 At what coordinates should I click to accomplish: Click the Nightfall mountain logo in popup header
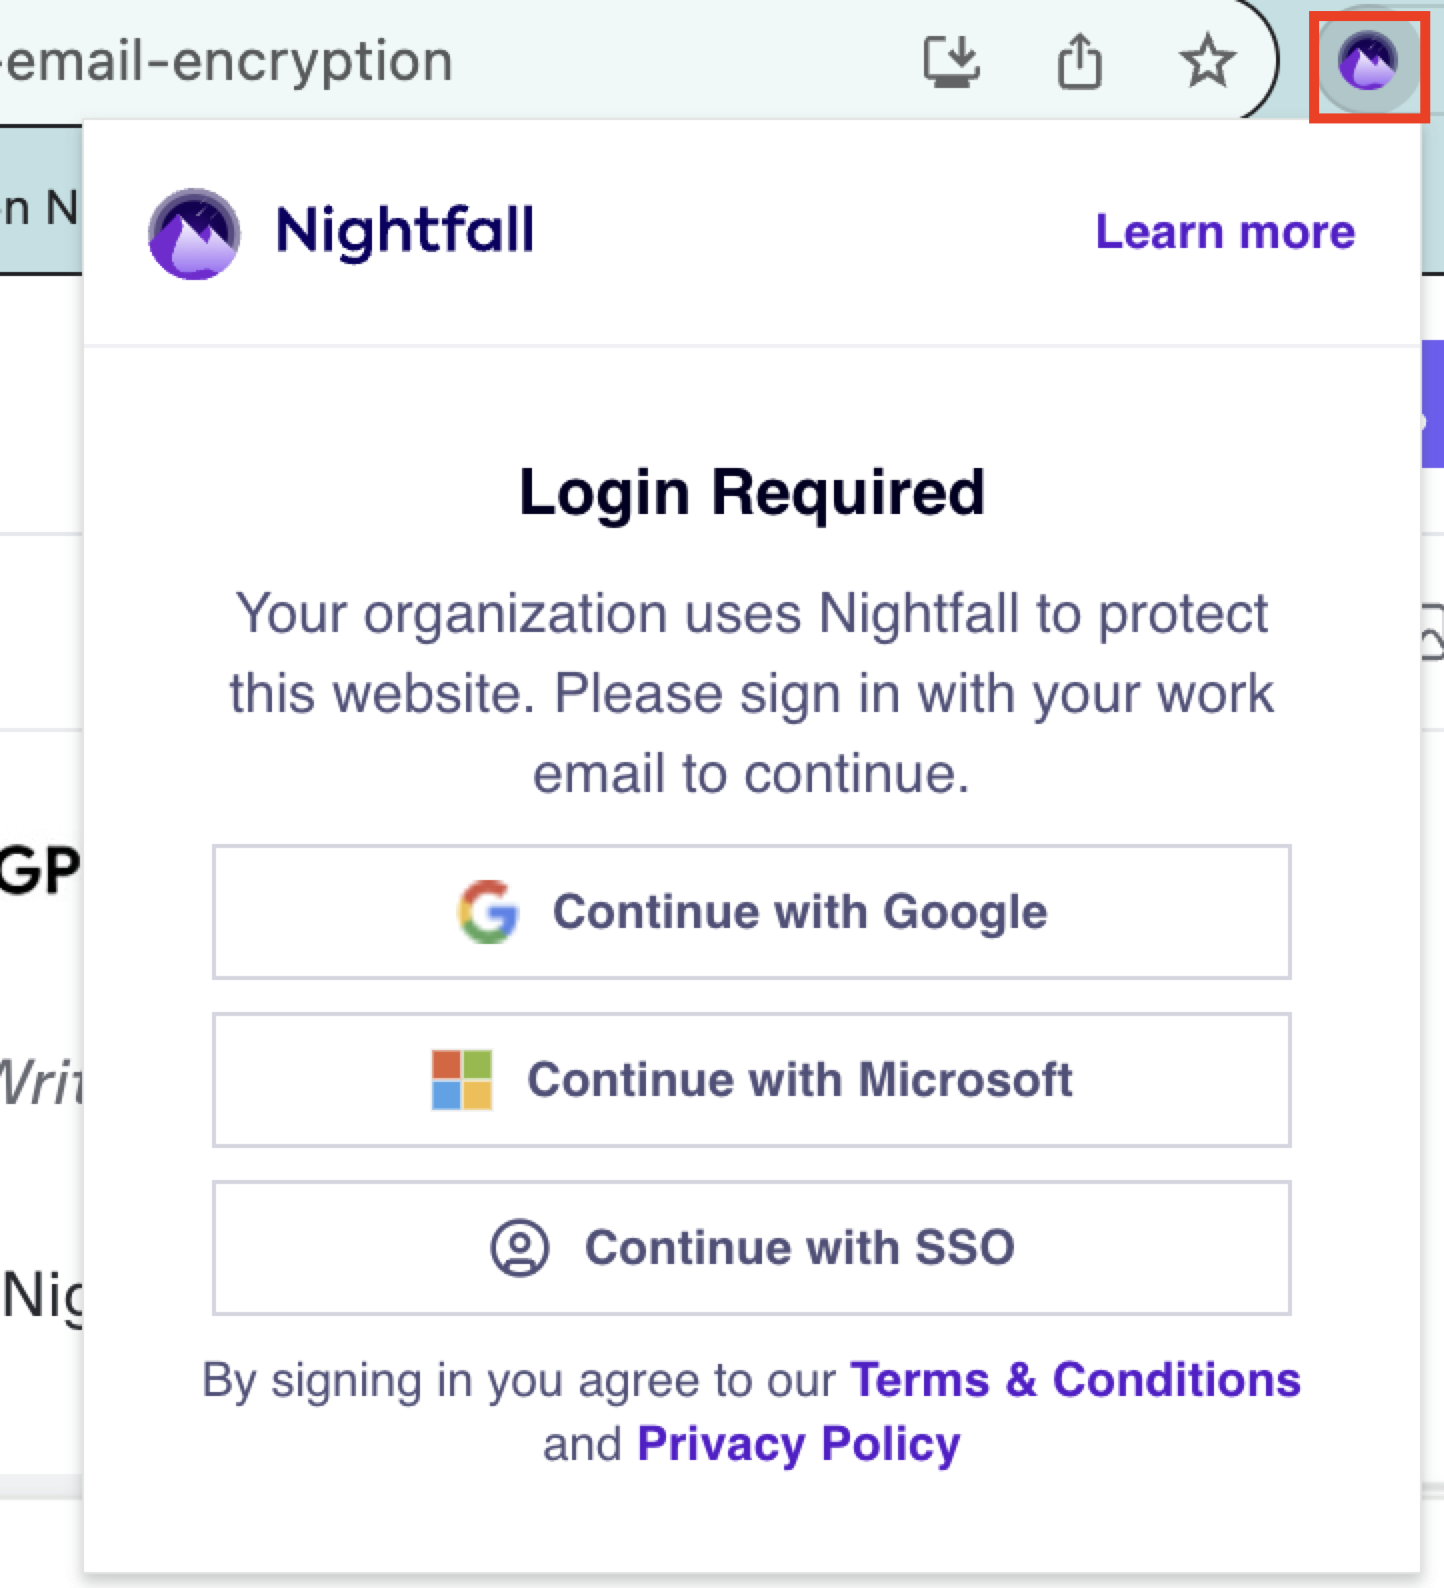coord(194,233)
